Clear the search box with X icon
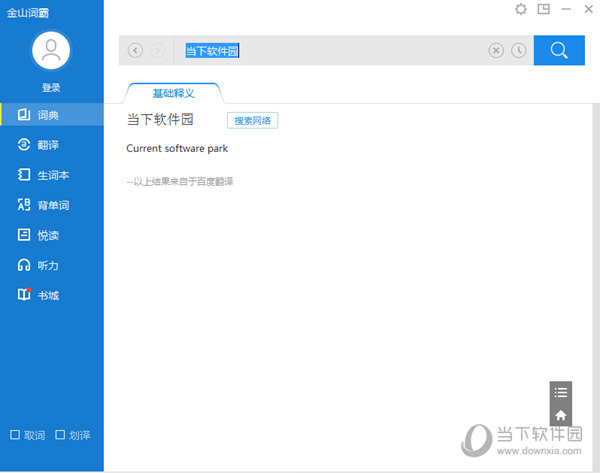The width and height of the screenshot is (600, 473). (496, 50)
